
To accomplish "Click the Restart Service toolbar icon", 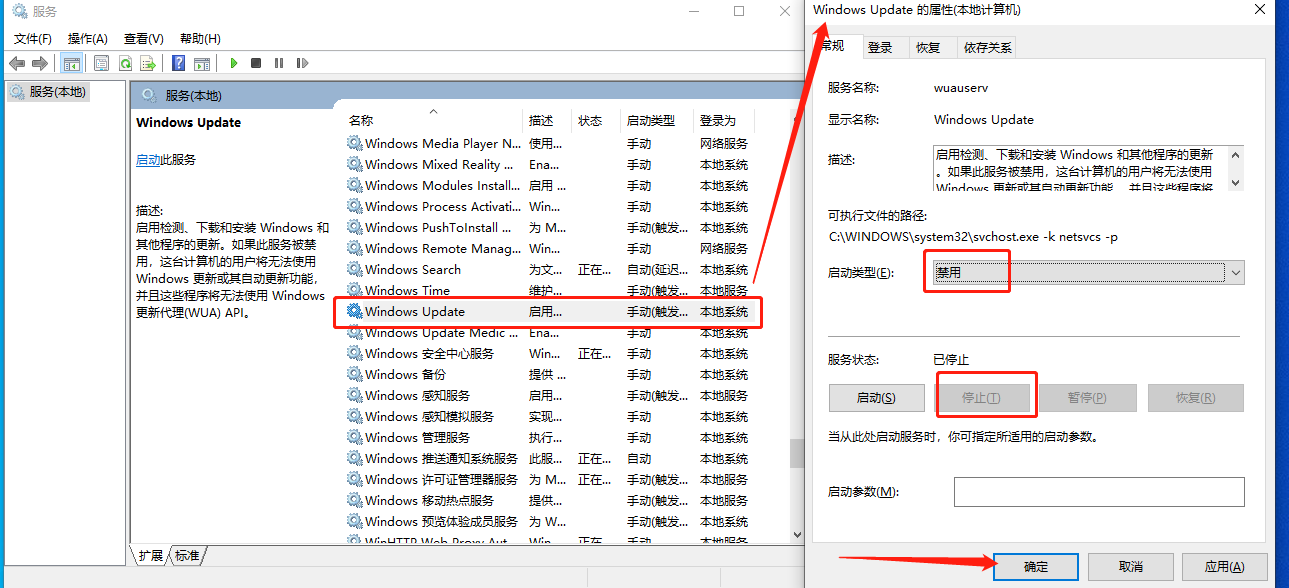I will point(303,63).
